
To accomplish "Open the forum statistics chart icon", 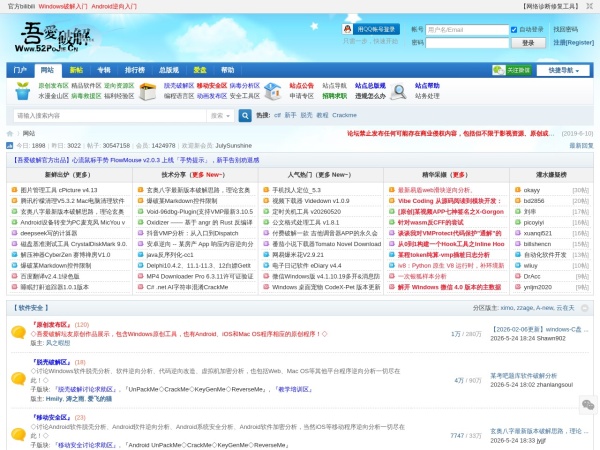I will click(x=10, y=146).
